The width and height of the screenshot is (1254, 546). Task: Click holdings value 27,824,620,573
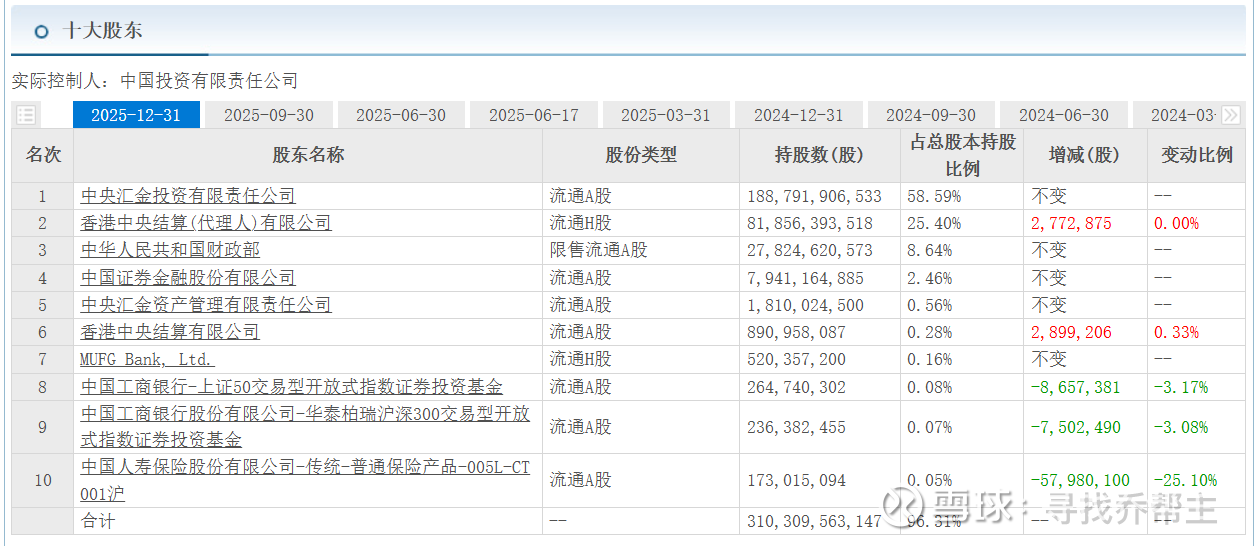click(810, 250)
